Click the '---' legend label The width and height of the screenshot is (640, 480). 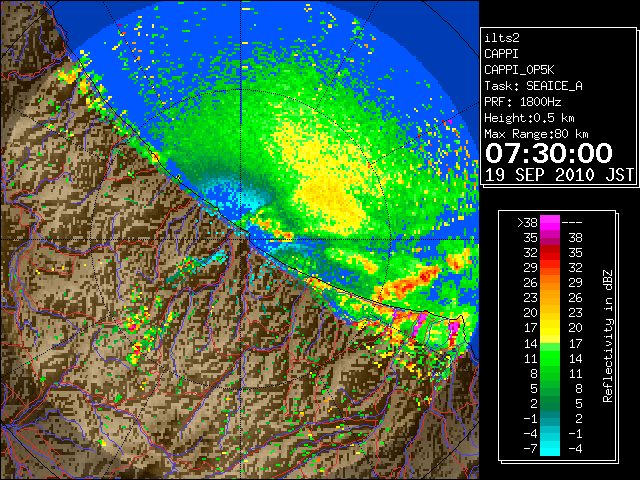(x=572, y=222)
